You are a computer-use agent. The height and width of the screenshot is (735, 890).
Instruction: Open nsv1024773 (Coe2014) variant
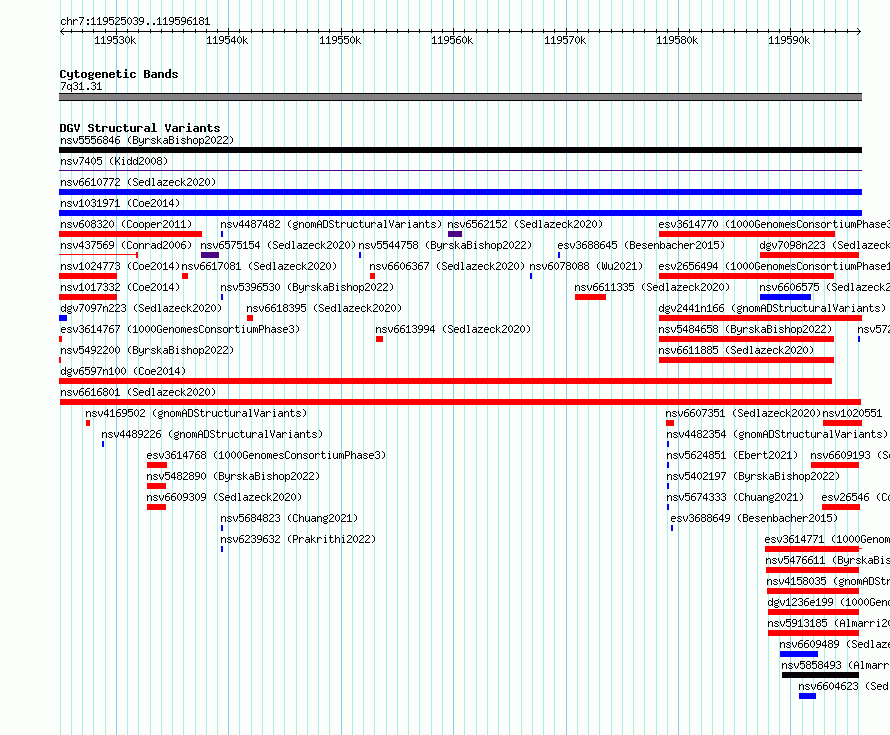(120, 266)
